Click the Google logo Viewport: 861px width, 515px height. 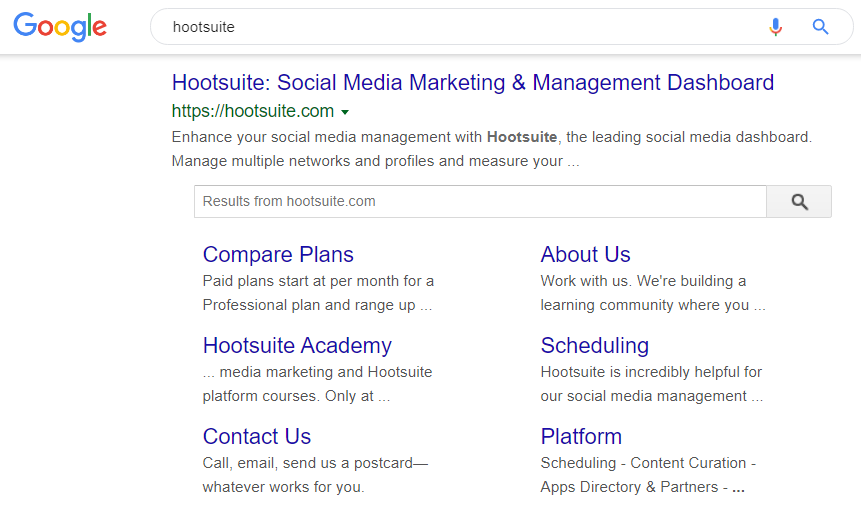(x=60, y=27)
